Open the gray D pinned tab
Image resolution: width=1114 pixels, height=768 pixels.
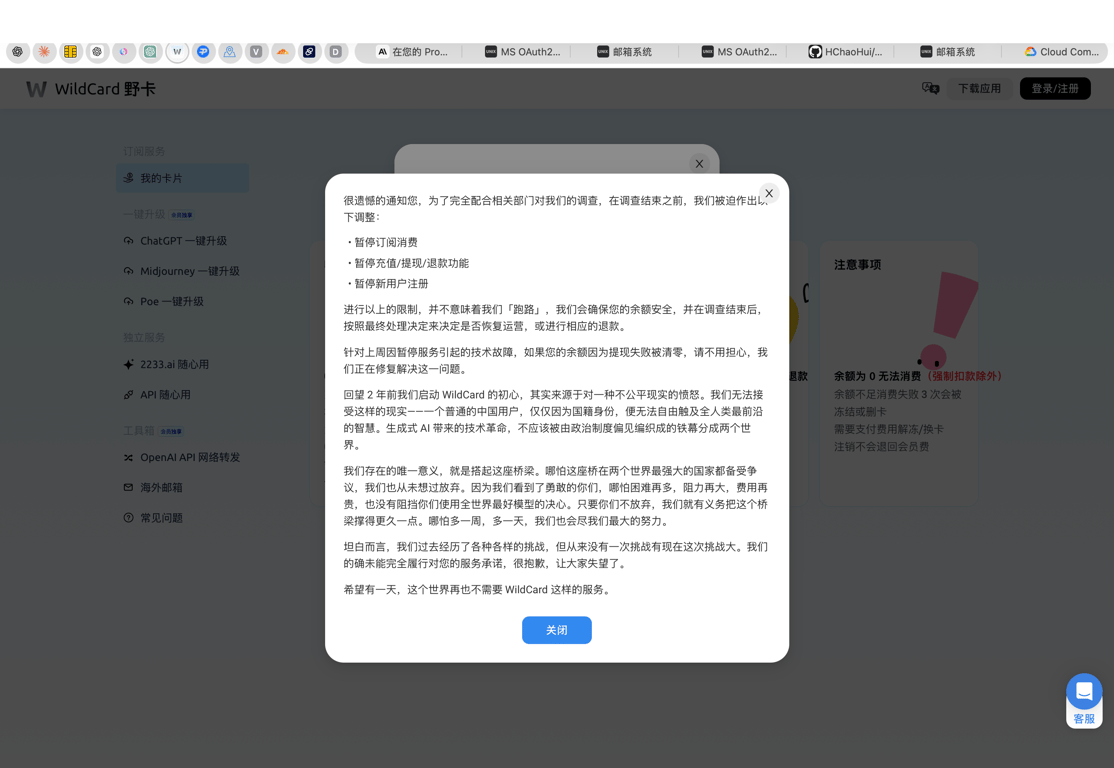pos(336,52)
